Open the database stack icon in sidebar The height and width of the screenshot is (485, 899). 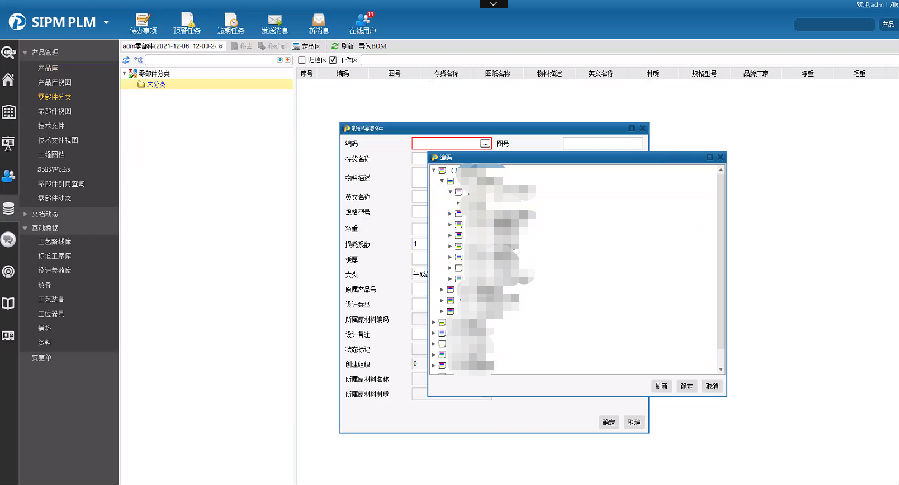point(8,208)
